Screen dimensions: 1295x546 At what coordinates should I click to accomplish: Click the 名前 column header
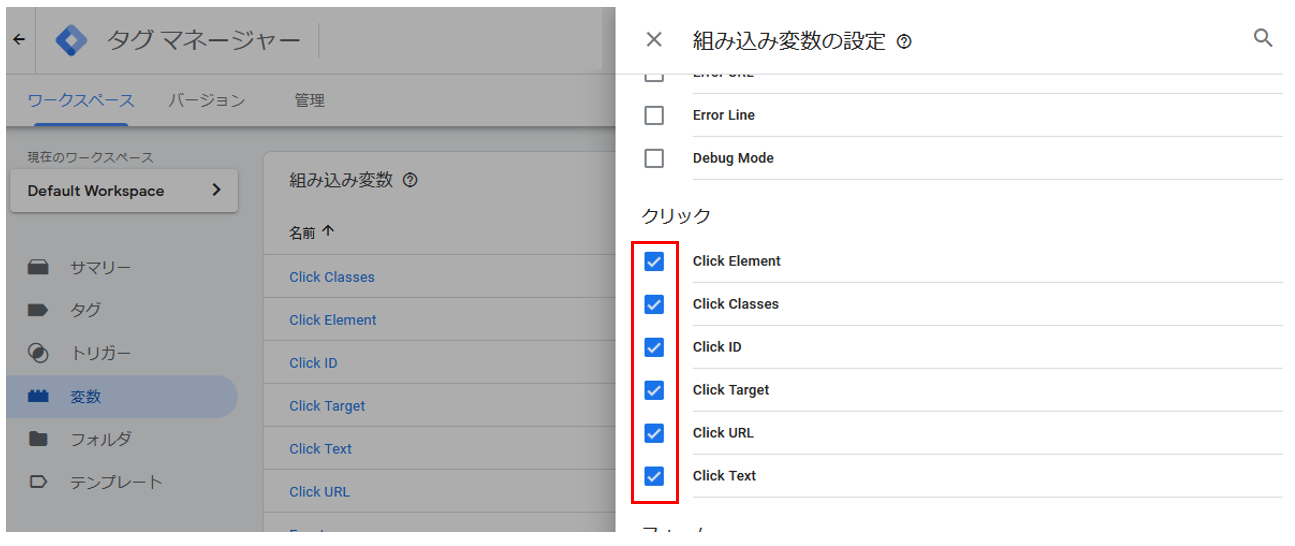click(302, 232)
